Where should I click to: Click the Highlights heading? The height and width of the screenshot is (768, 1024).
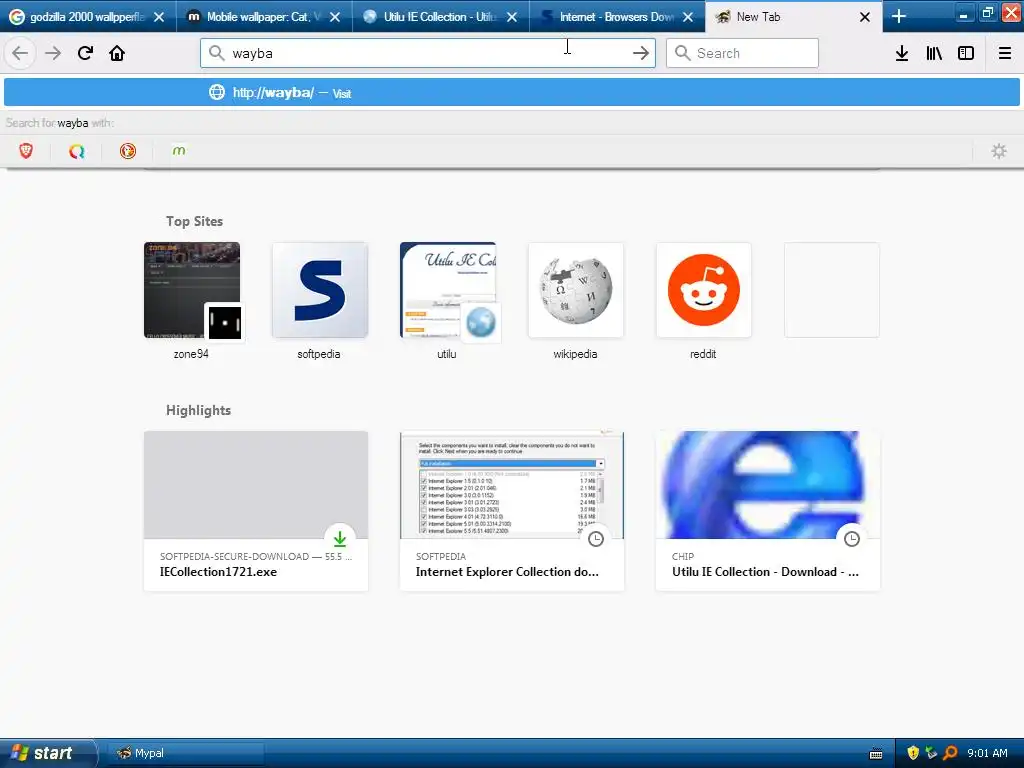[x=199, y=410]
